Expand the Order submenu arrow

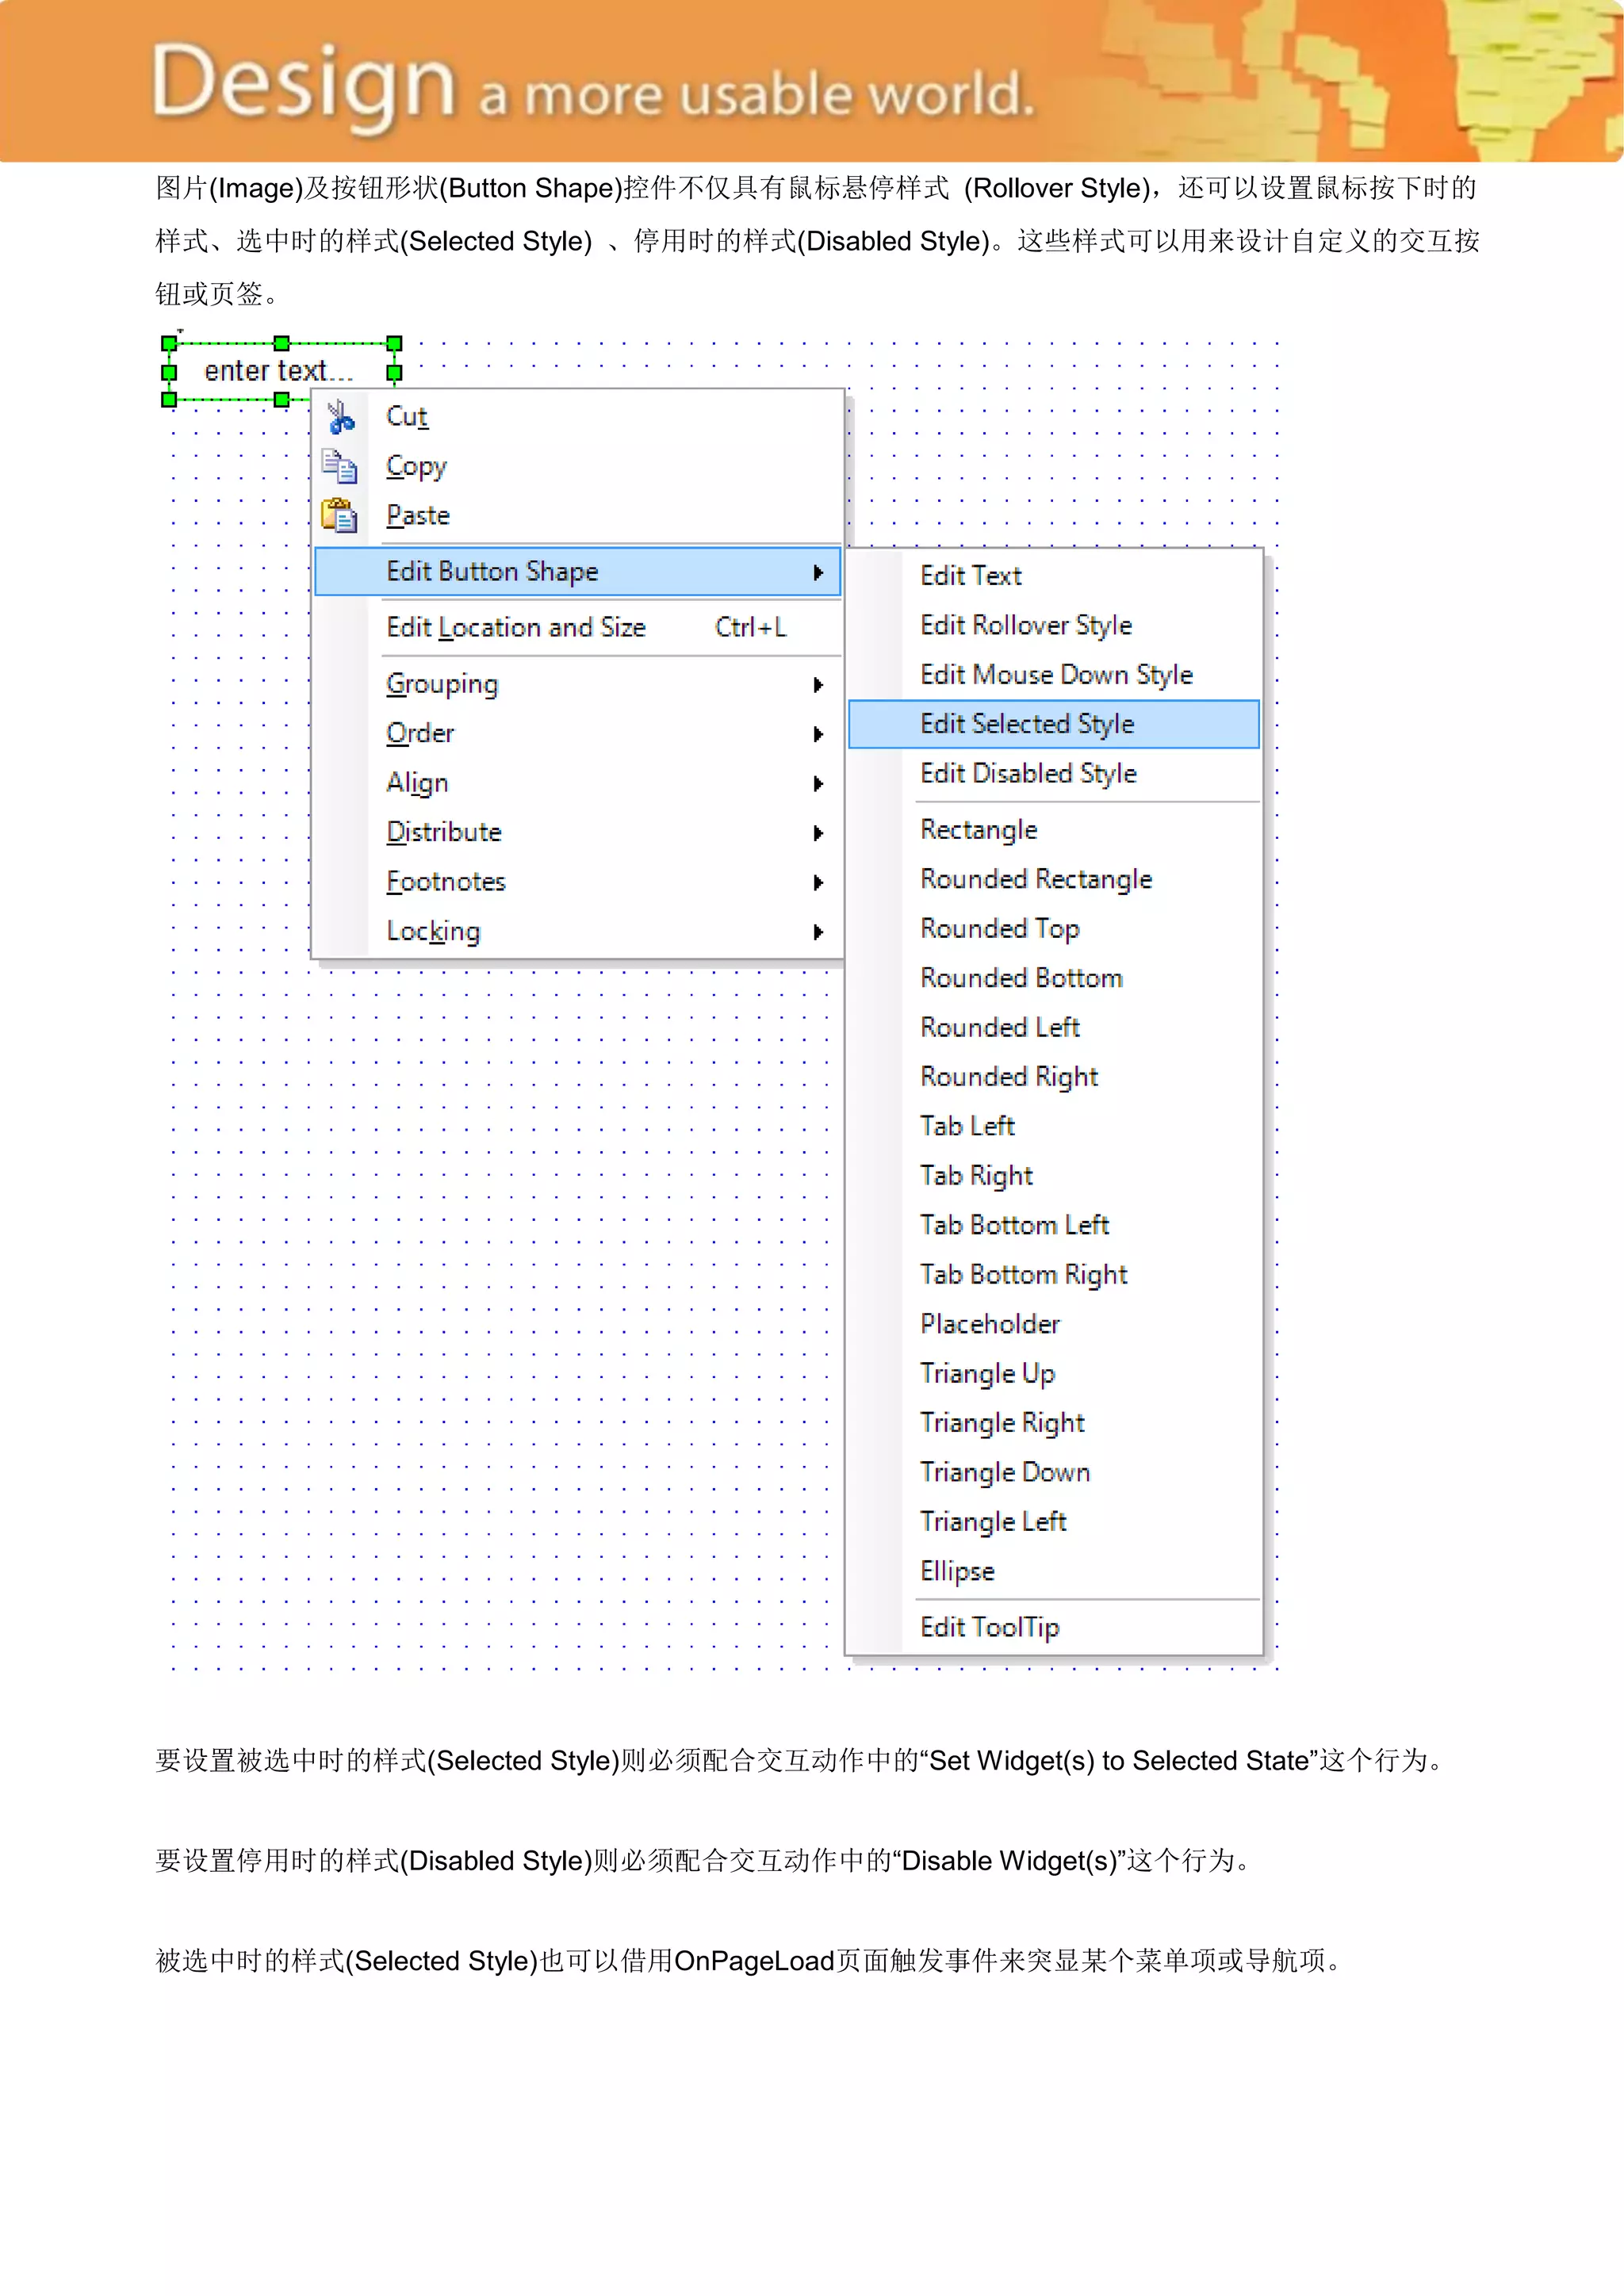818,734
